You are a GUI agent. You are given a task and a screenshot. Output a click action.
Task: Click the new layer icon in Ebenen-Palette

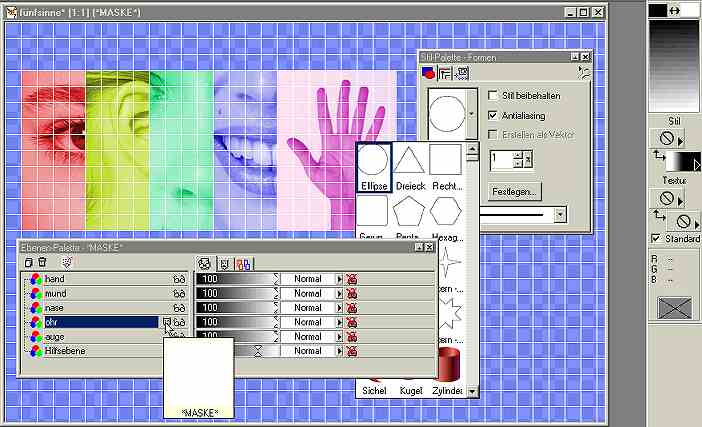tap(29, 262)
